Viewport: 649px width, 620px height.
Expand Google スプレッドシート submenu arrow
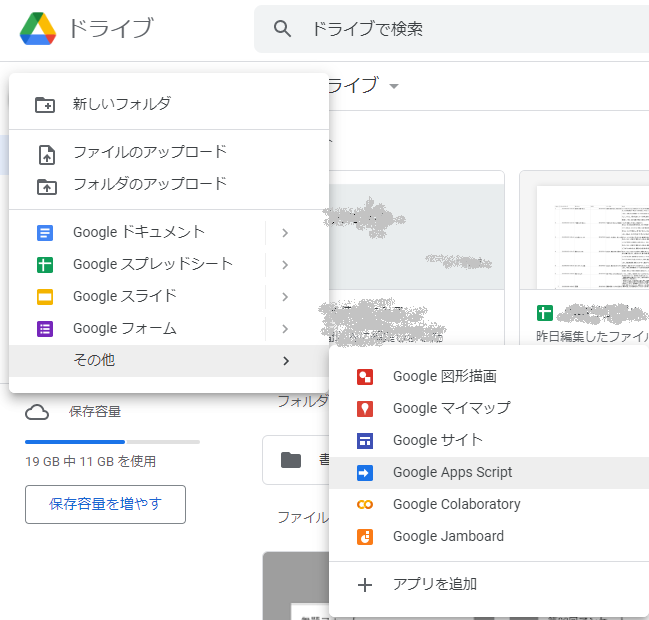tap(285, 265)
